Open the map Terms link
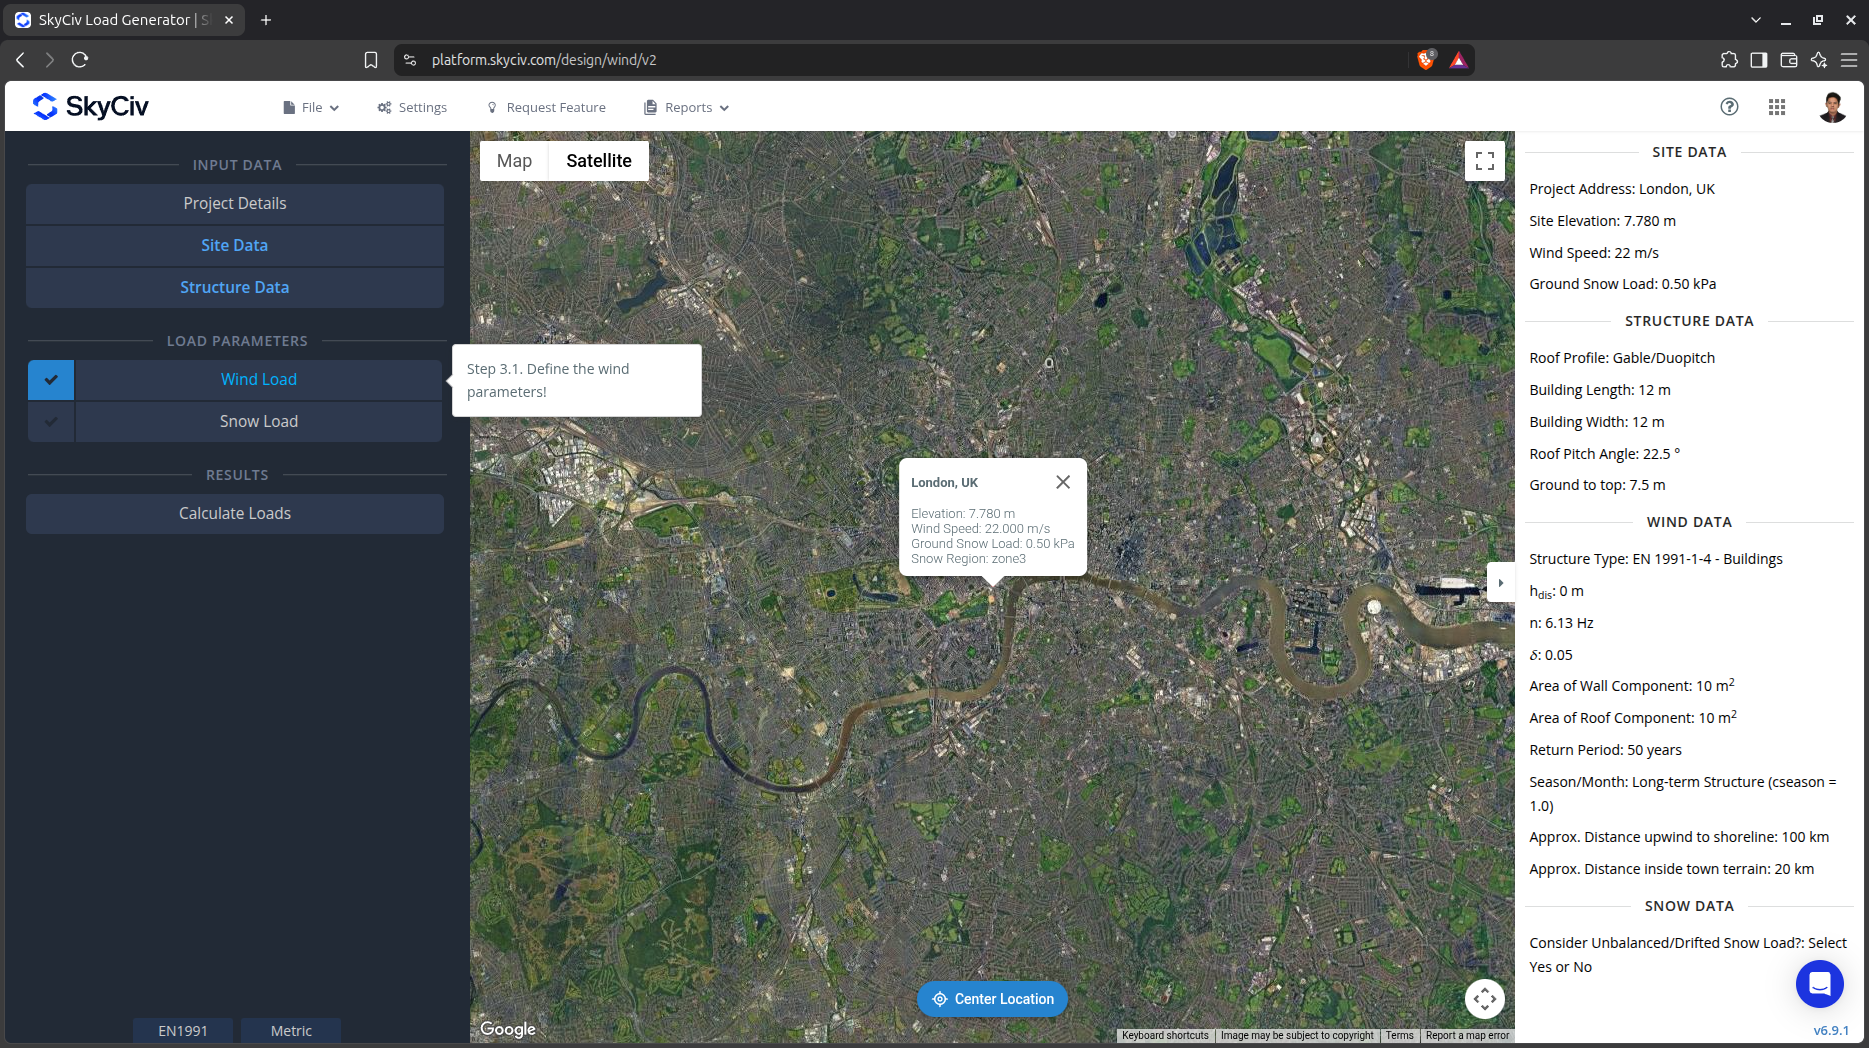 coord(1399,1036)
